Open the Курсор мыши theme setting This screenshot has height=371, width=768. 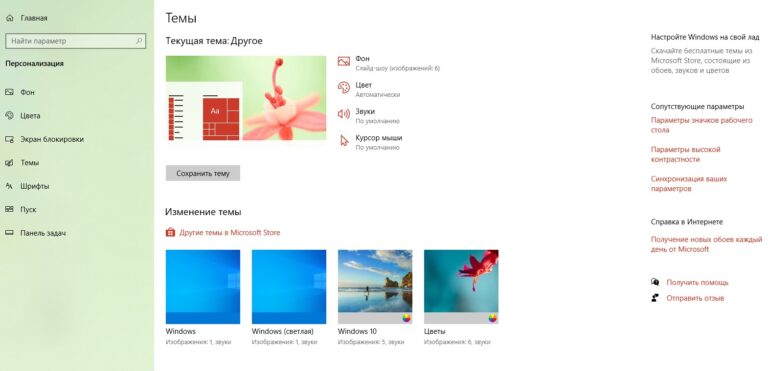[370, 143]
